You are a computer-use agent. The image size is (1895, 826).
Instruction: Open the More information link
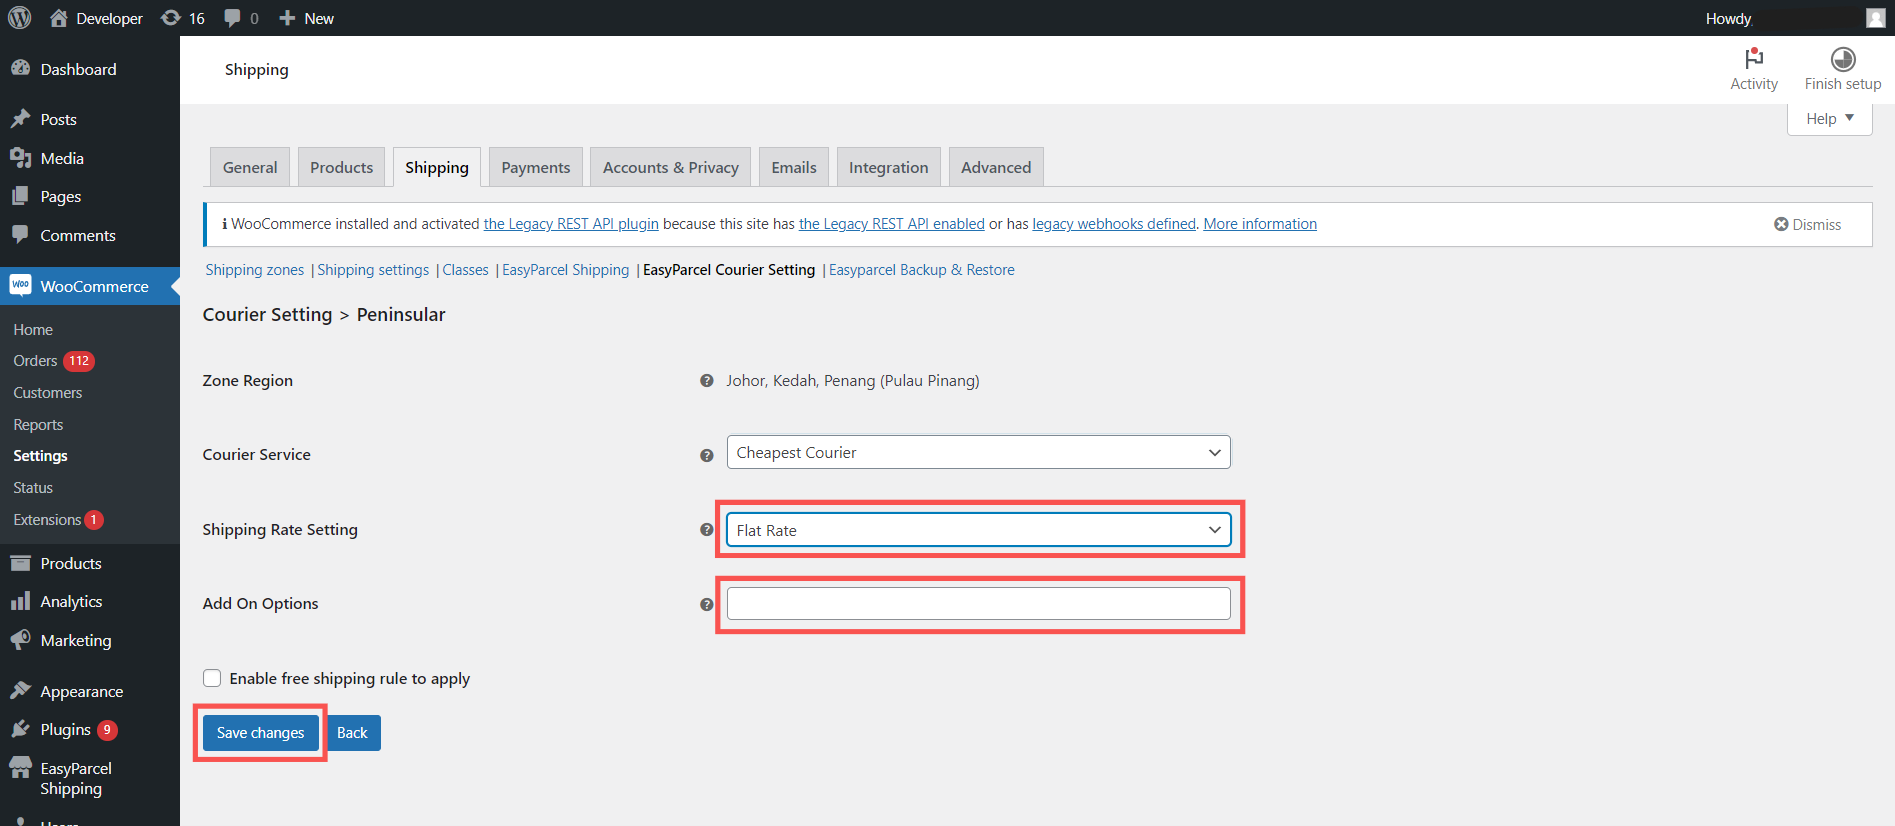[1260, 224]
